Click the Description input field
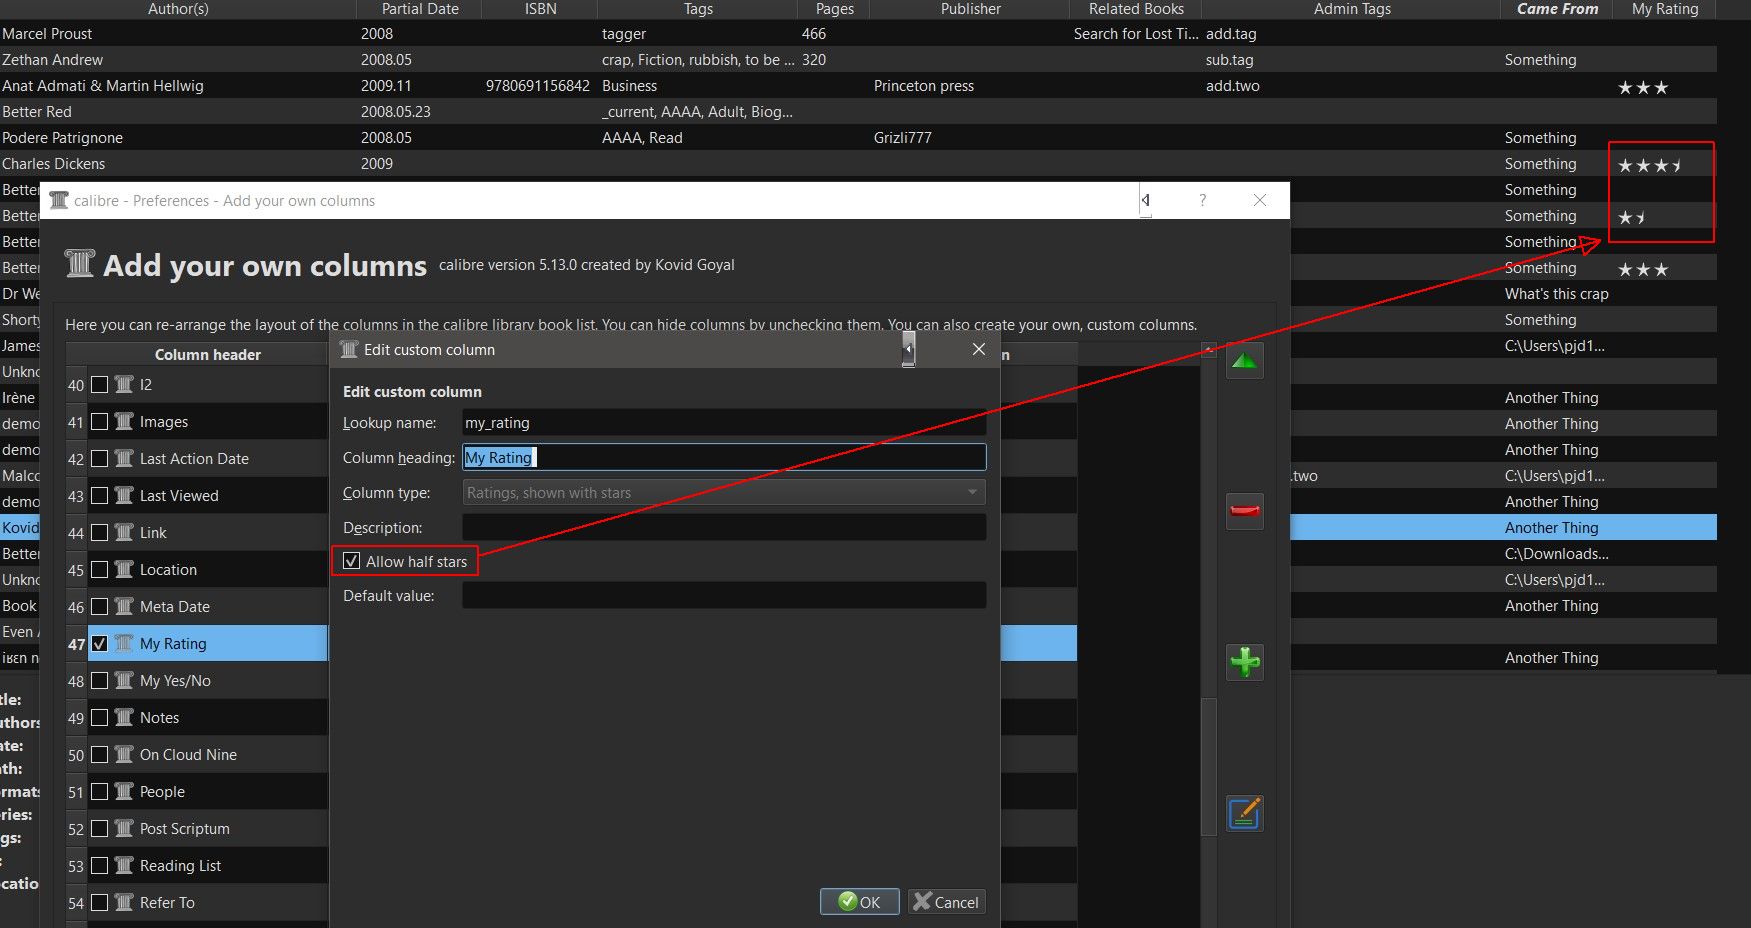Screen dimensions: 1751x928 pyautogui.click(x=724, y=527)
